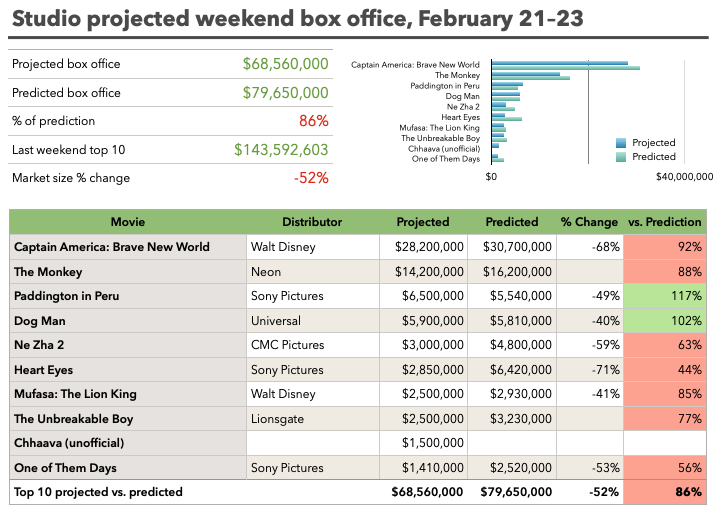Screen dimensions: 720x520
Task: Click The Unbreakable Boy table cell
Action: (128, 418)
